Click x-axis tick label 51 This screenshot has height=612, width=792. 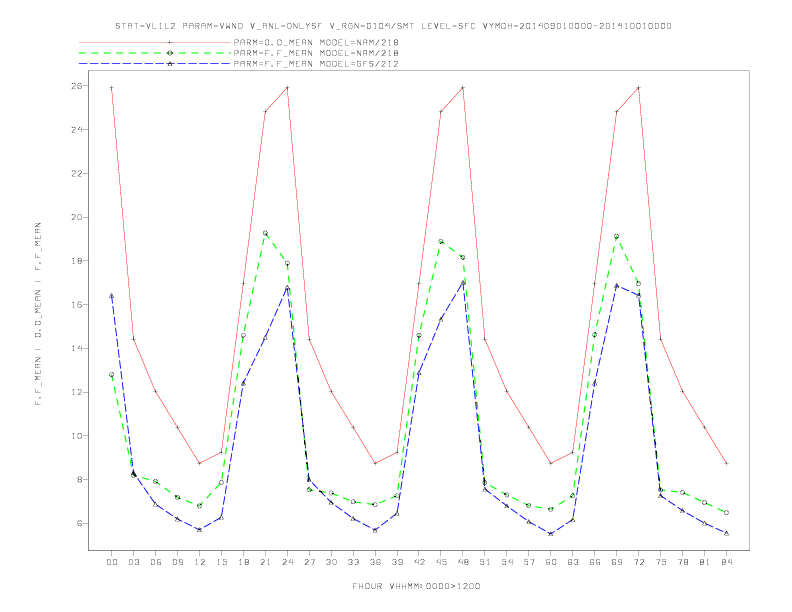pyautogui.click(x=485, y=562)
